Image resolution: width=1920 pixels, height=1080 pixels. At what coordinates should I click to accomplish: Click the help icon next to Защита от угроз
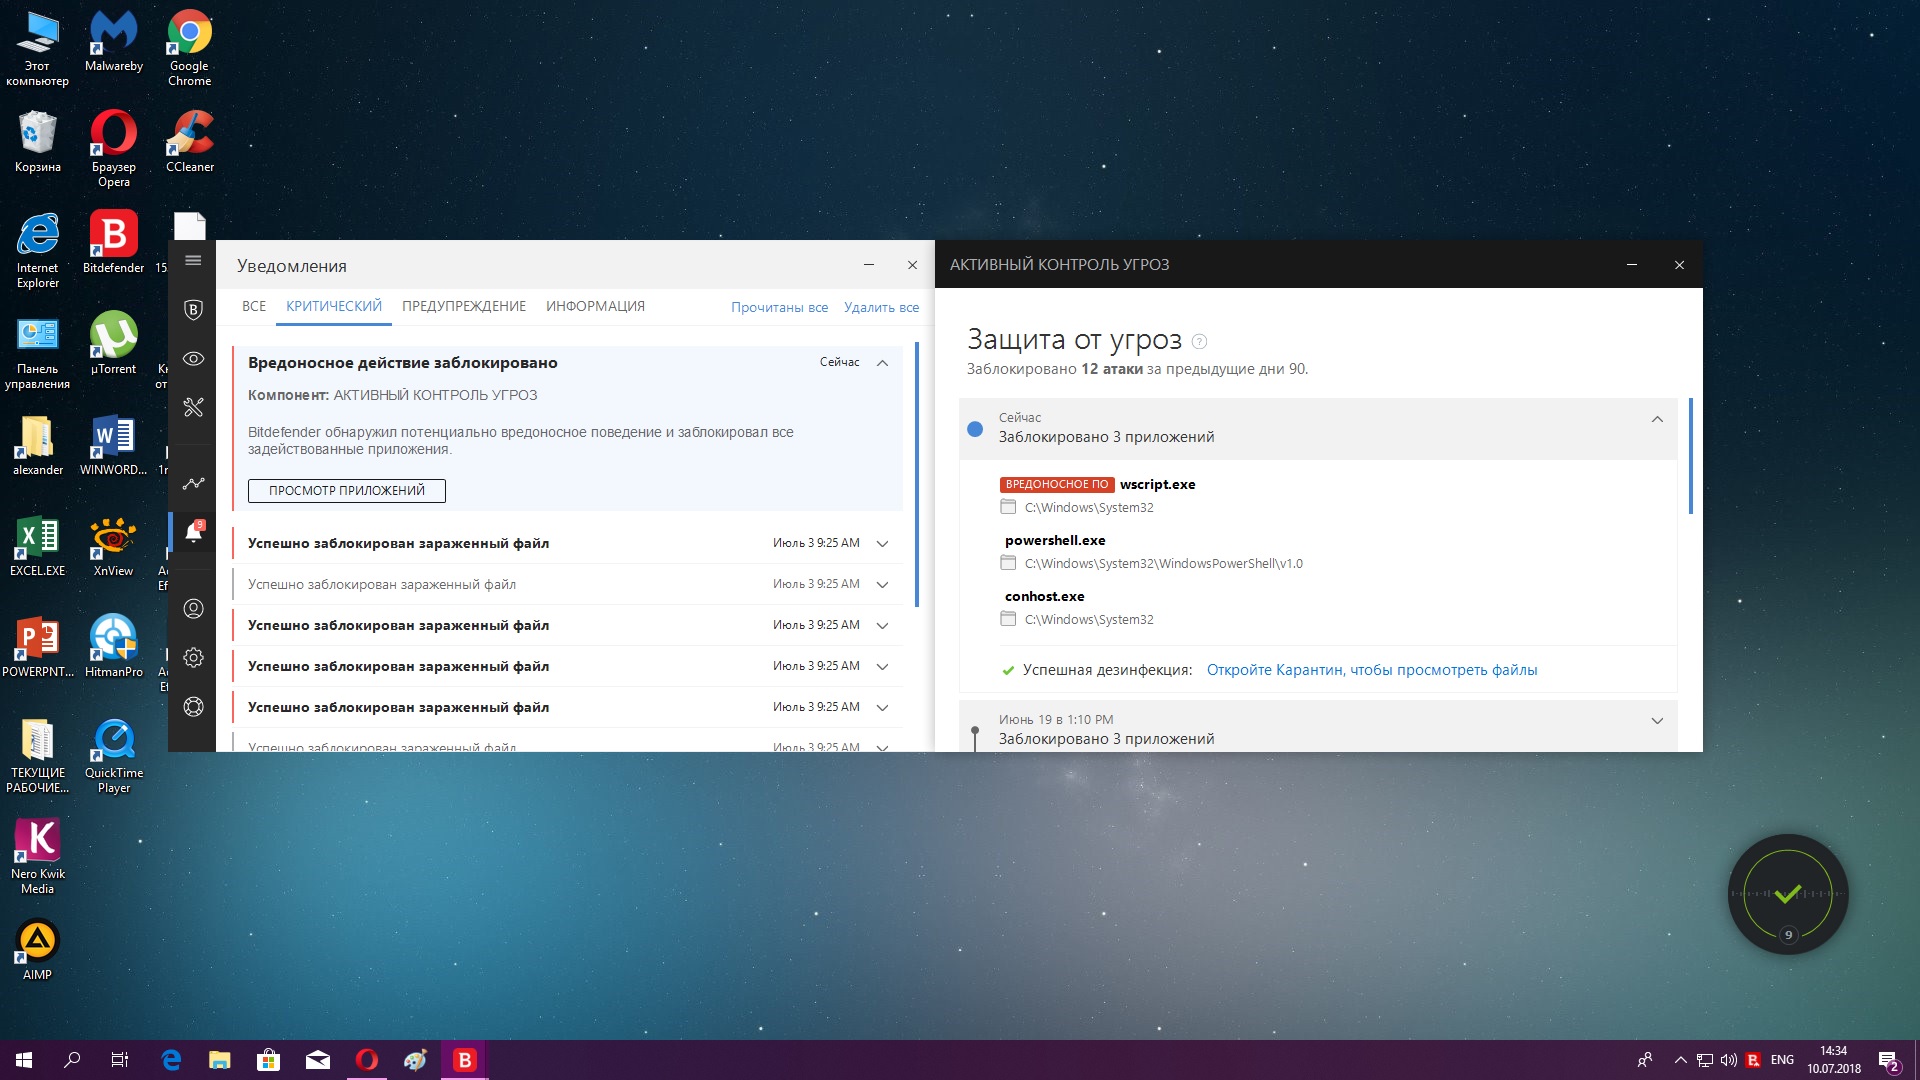[1200, 342]
